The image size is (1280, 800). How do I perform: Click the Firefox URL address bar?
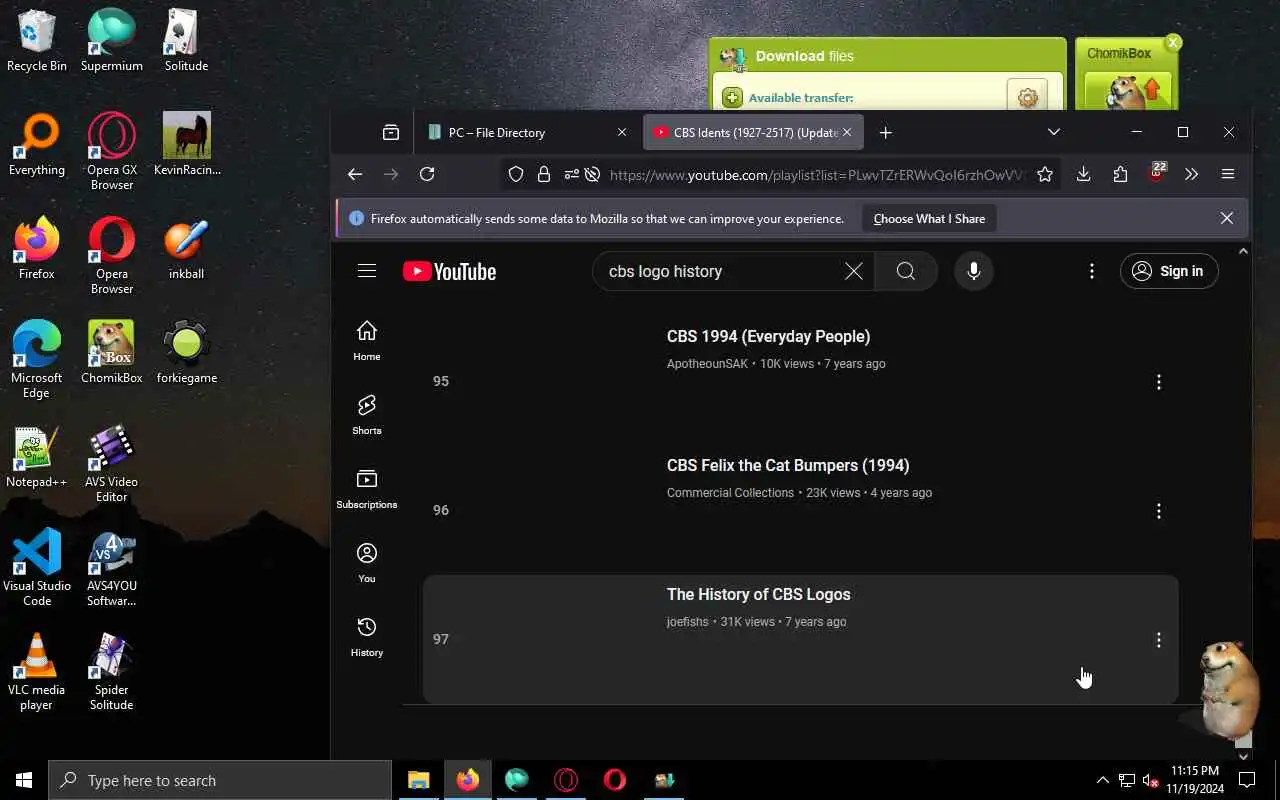point(815,175)
